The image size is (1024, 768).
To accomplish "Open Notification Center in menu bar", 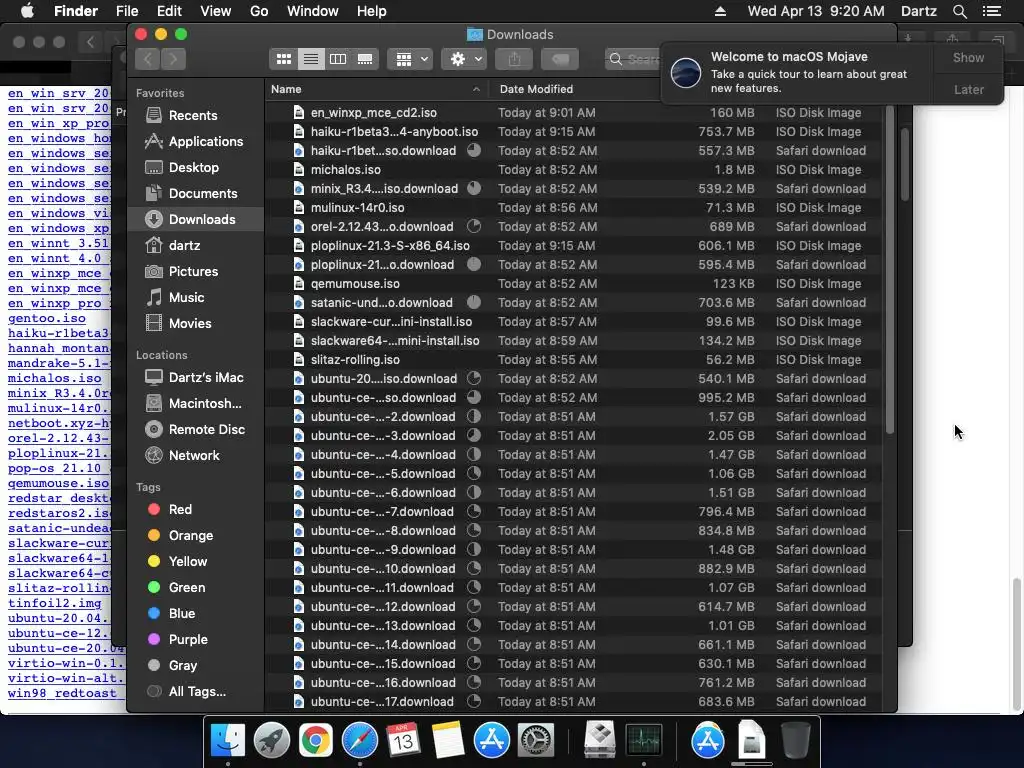I will [992, 11].
